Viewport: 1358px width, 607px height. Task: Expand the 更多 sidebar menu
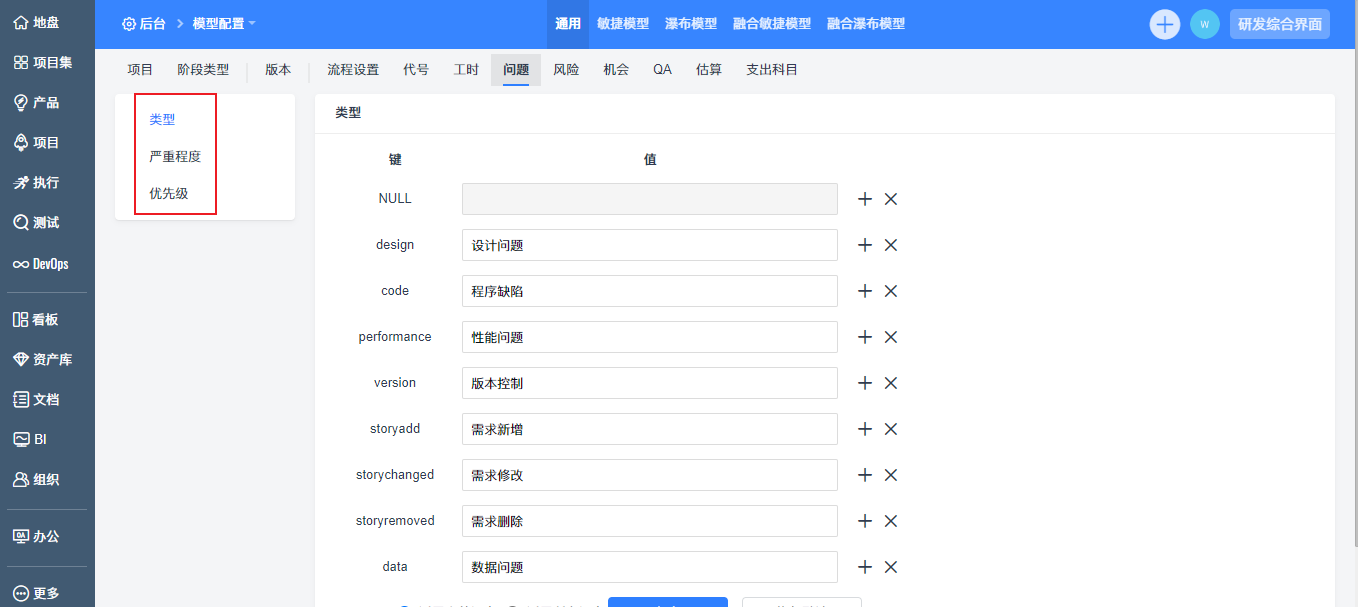[36, 593]
